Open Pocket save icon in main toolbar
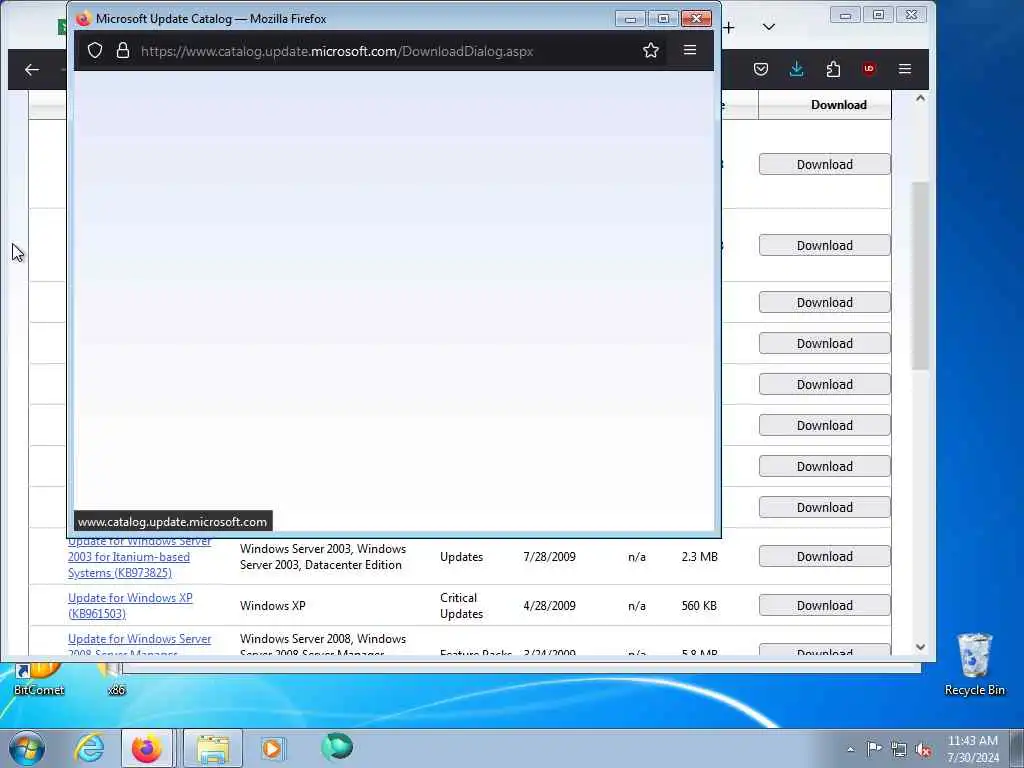Screen dimensions: 1024x768 pos(761,69)
